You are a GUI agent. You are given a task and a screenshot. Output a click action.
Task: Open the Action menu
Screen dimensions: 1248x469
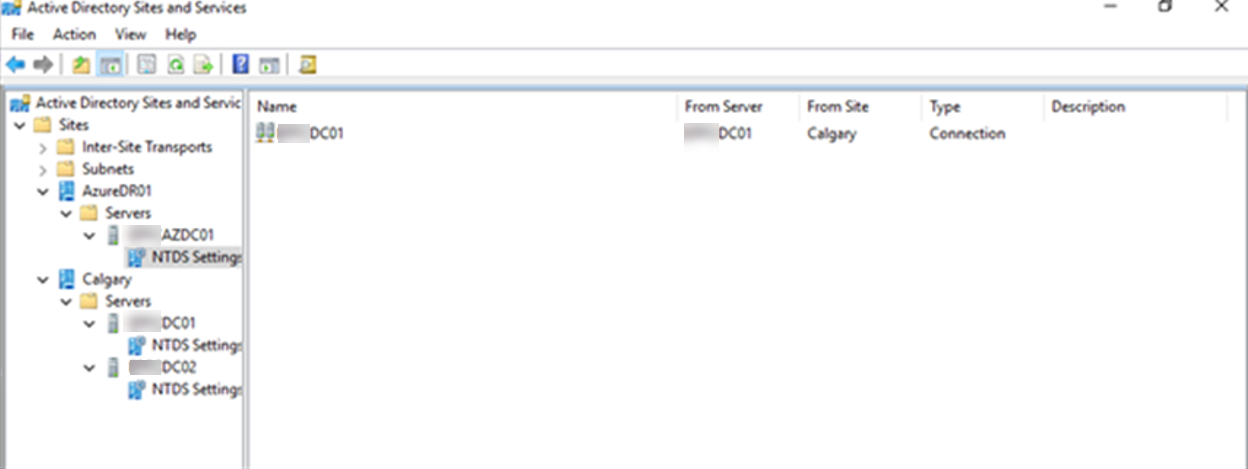75,34
